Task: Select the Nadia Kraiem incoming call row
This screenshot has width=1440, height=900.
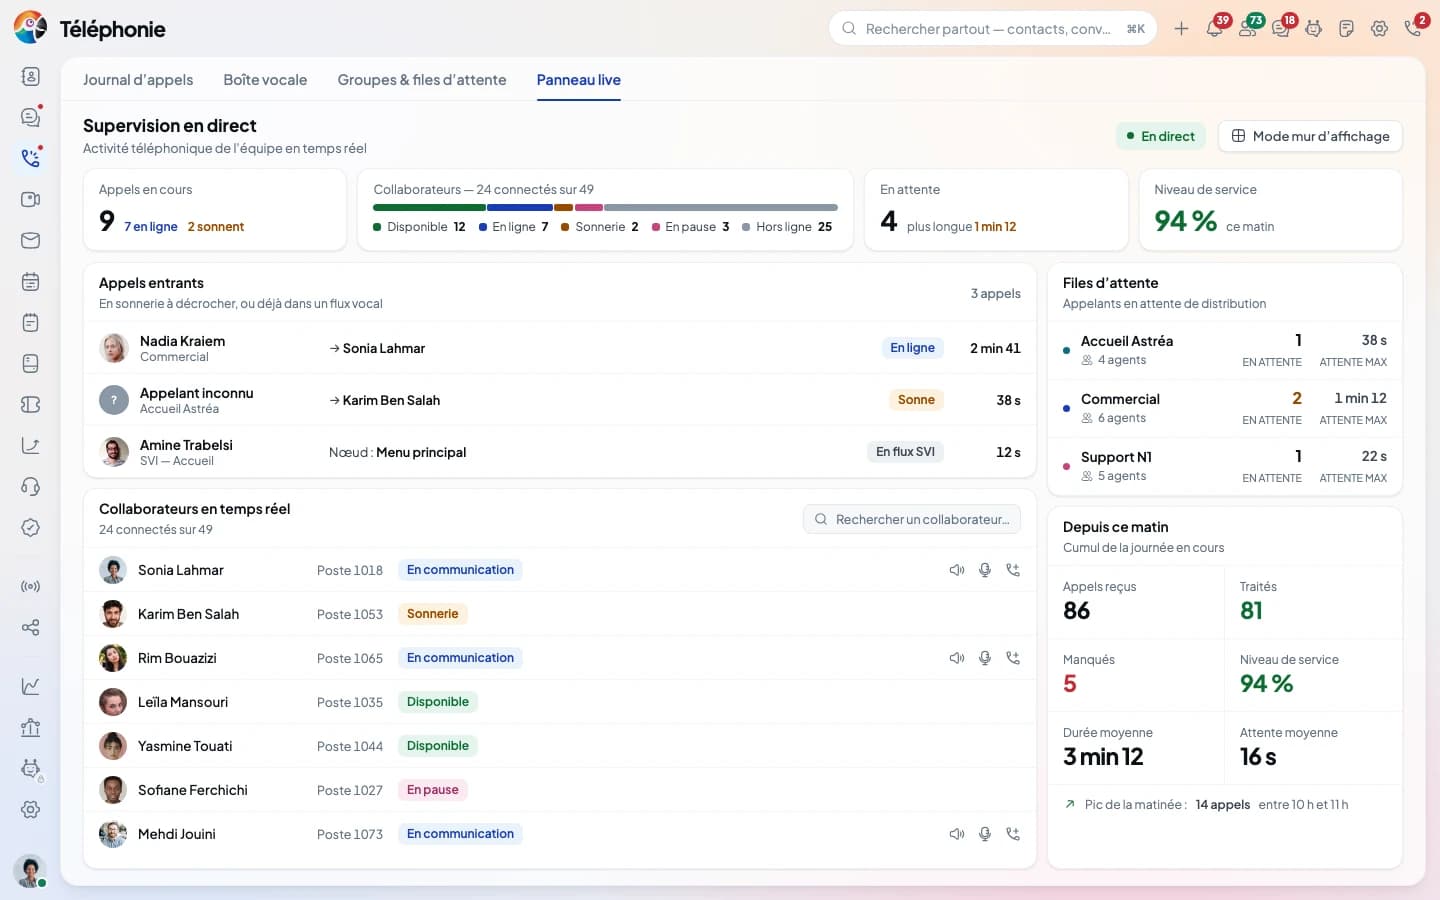Action: (x=560, y=348)
